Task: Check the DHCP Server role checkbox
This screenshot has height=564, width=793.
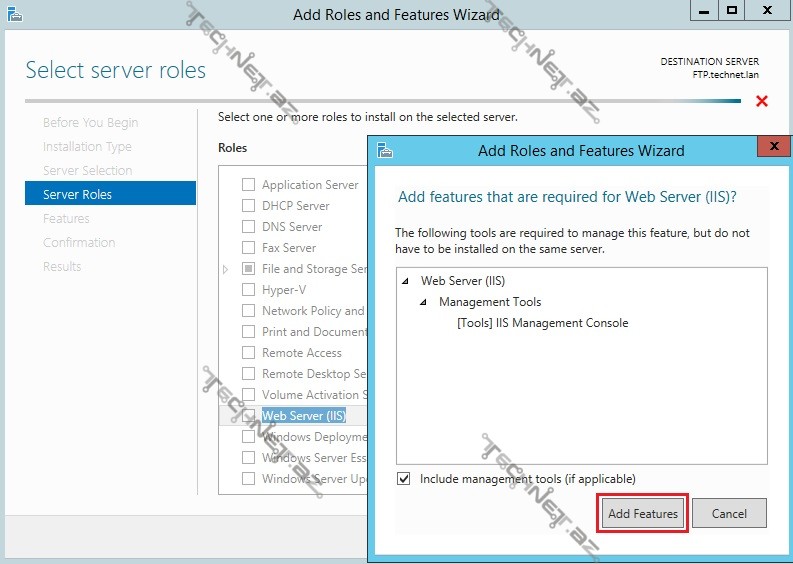Action: 248,206
